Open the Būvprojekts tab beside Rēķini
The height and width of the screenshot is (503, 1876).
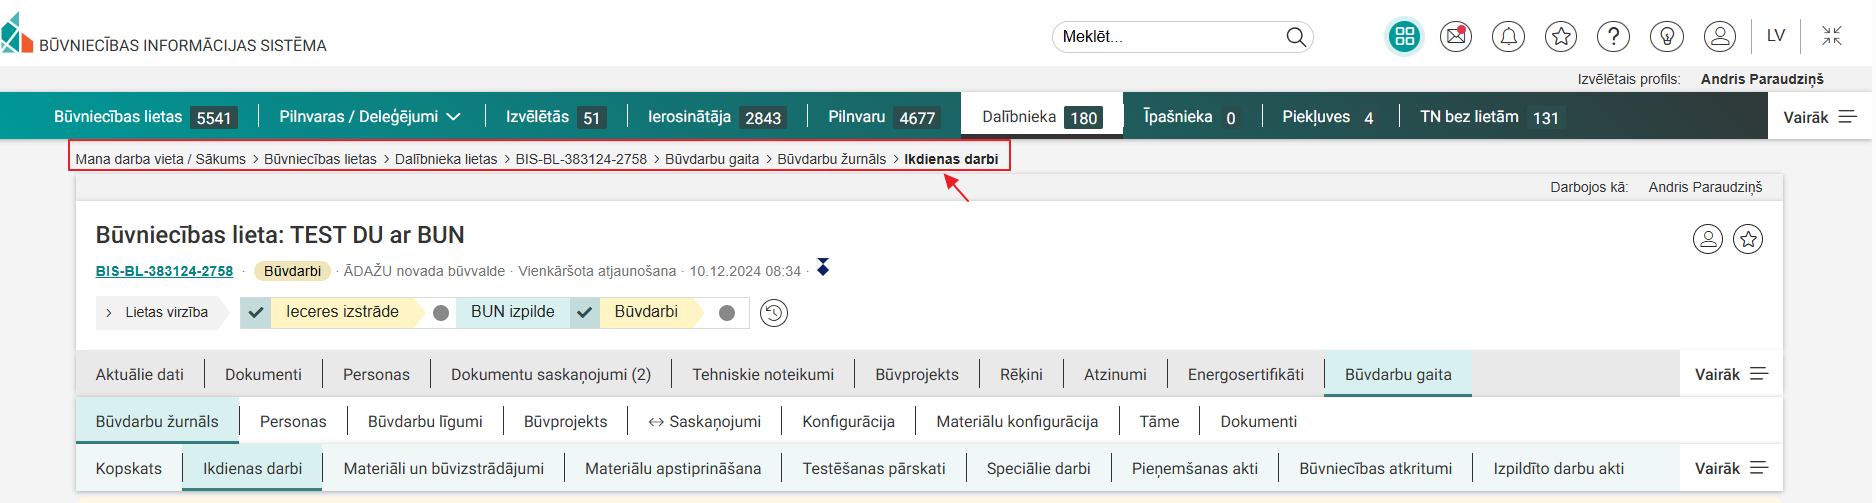click(x=916, y=374)
